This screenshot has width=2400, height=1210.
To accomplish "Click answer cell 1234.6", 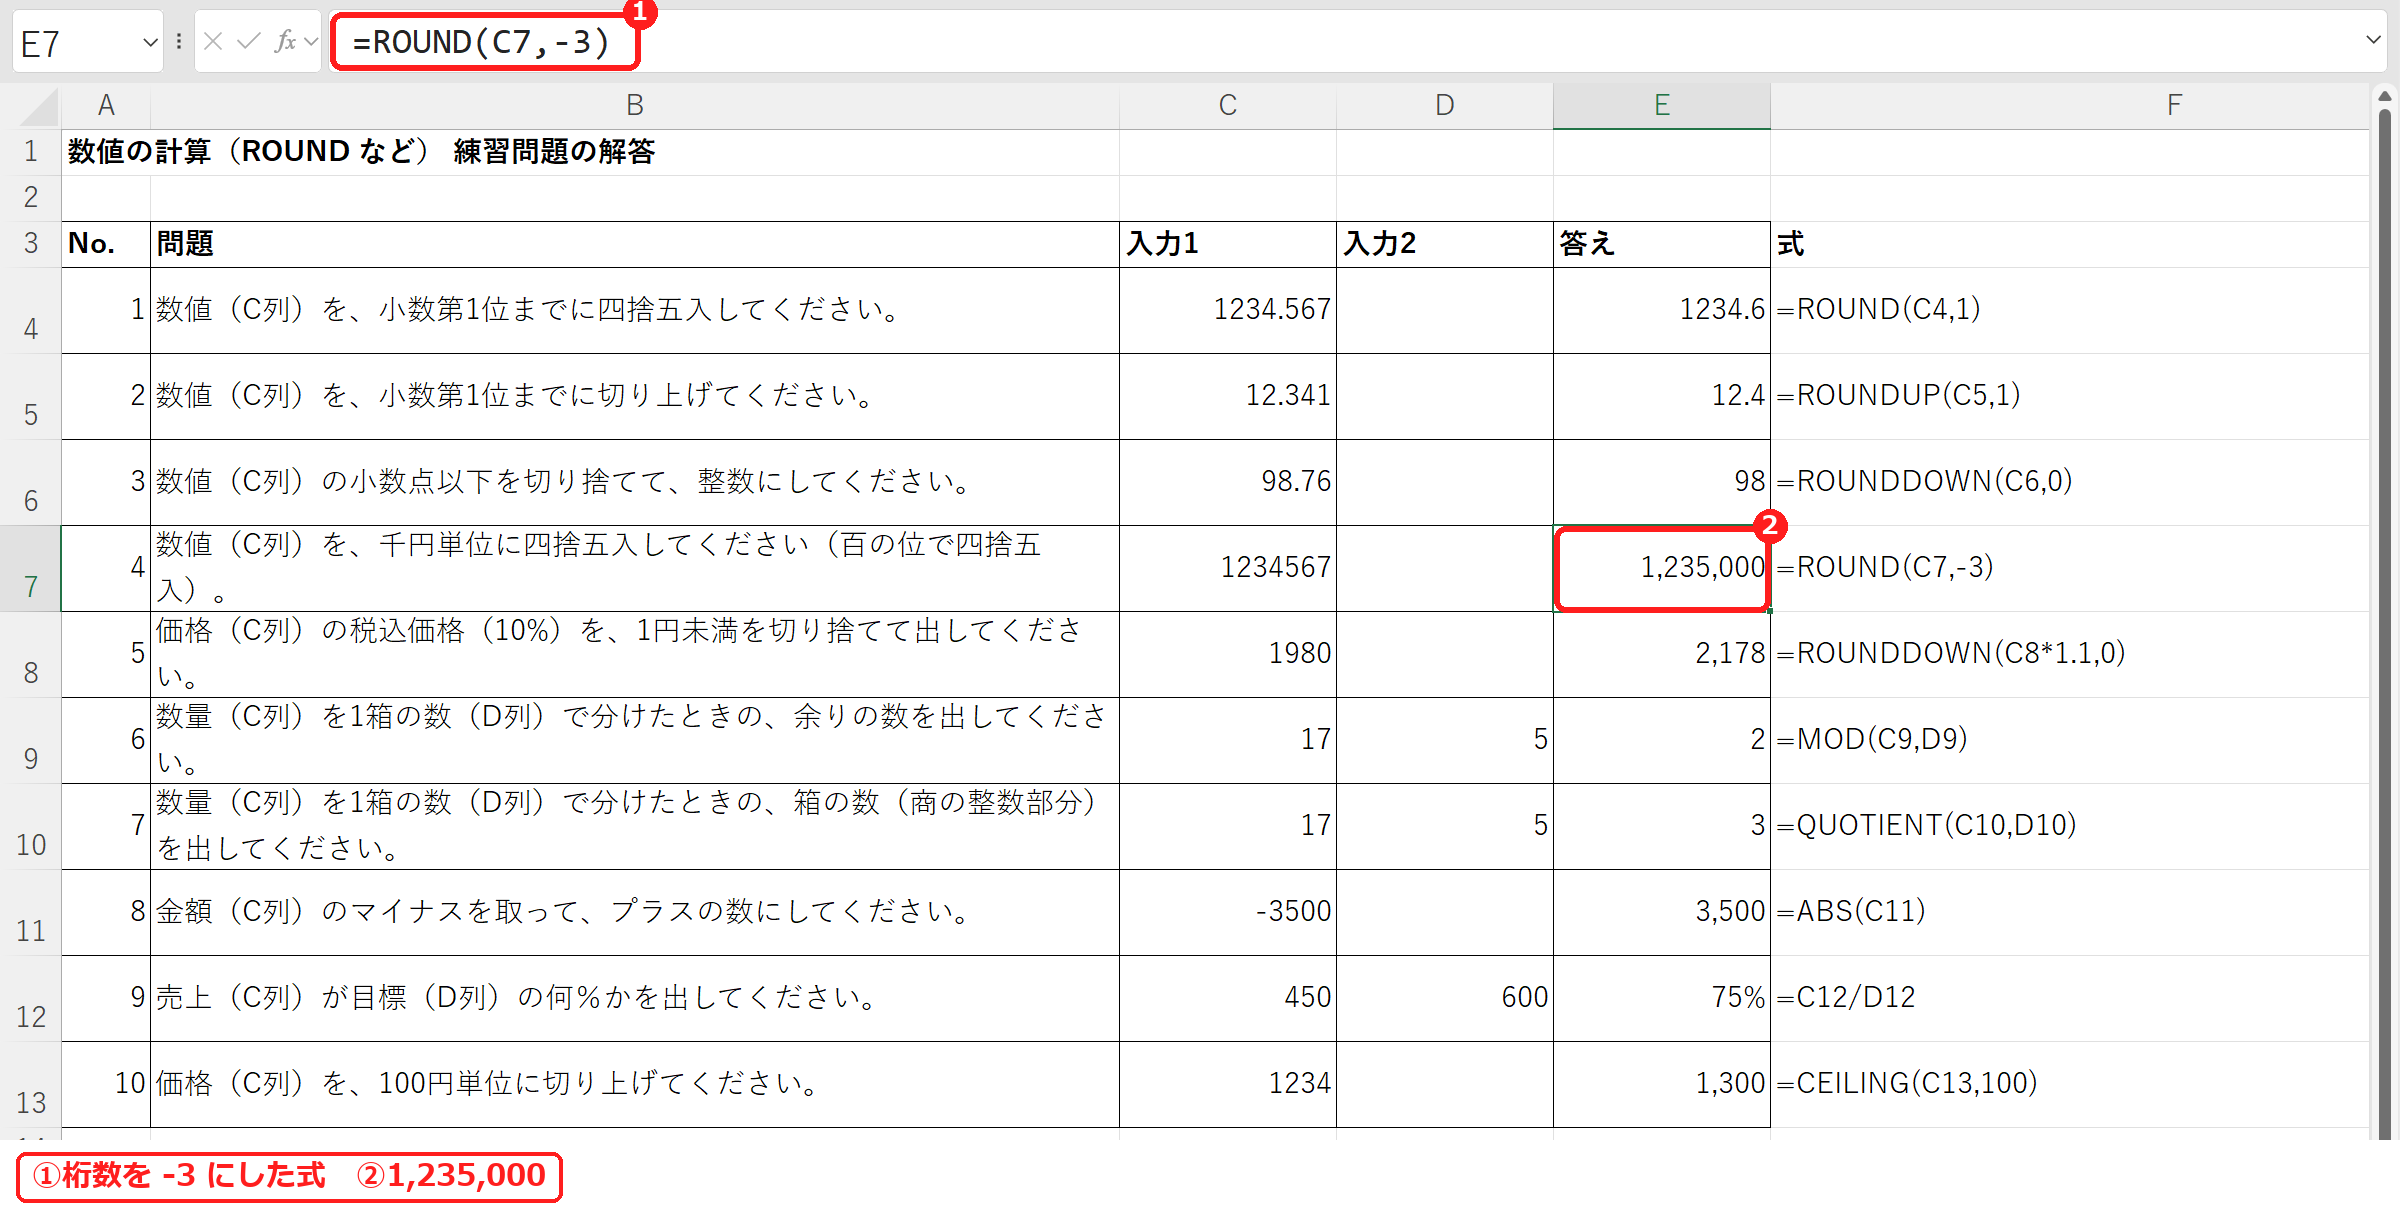I will pos(1662,310).
